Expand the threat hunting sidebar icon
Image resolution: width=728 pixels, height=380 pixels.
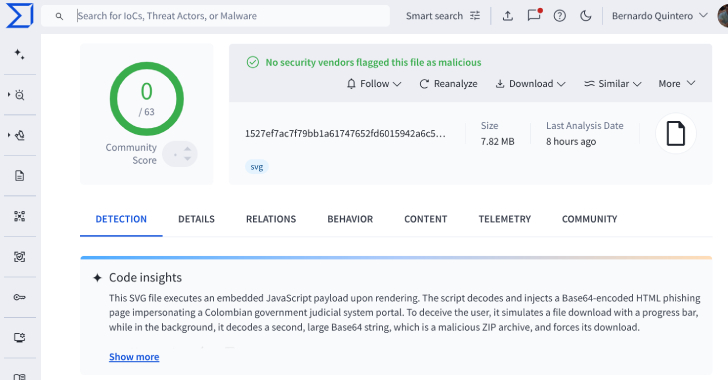[19, 95]
